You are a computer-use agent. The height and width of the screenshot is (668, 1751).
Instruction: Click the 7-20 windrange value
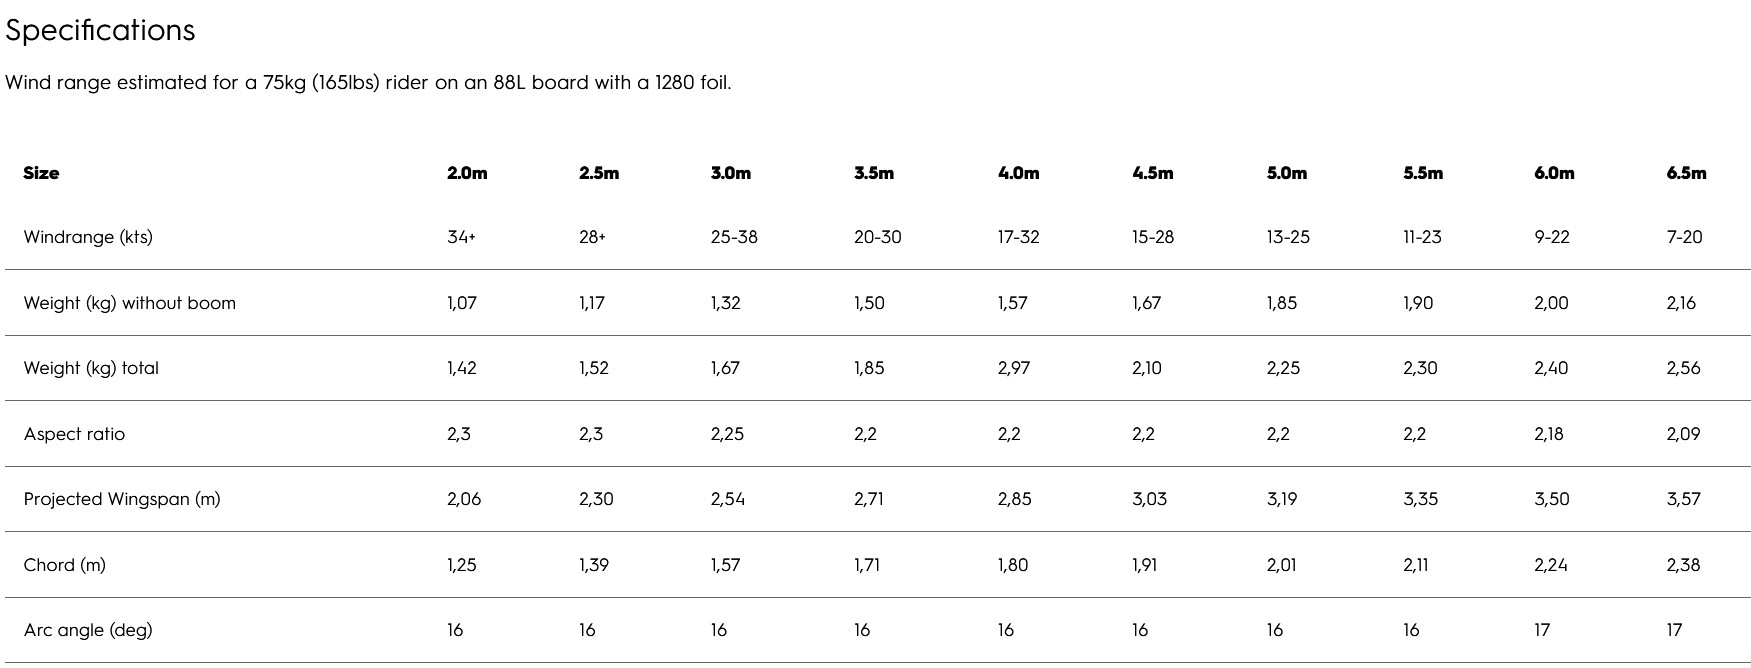1684,237
